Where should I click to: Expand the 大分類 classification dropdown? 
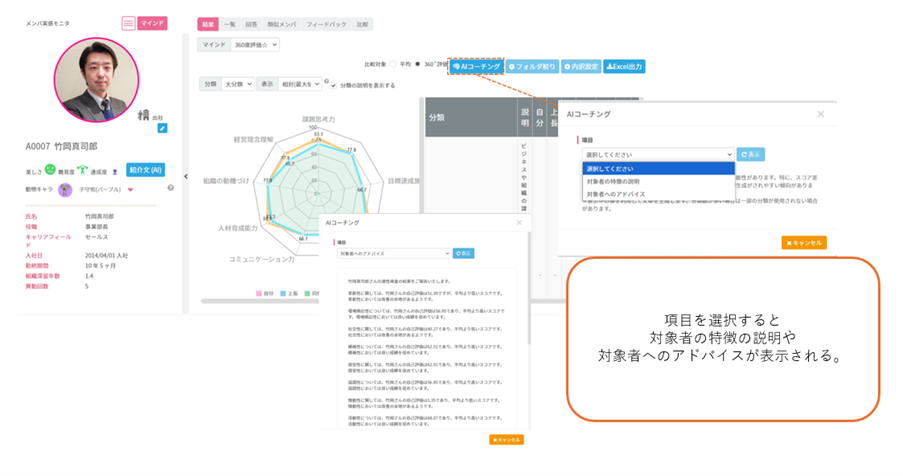click(x=237, y=85)
